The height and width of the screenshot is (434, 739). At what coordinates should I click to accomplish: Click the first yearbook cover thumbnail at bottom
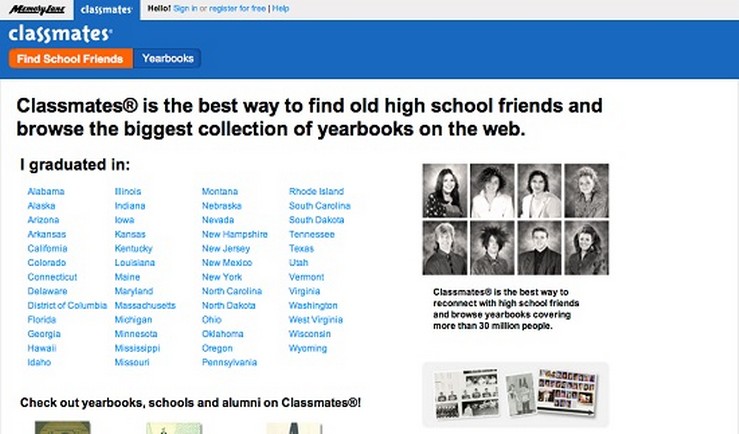click(62, 427)
